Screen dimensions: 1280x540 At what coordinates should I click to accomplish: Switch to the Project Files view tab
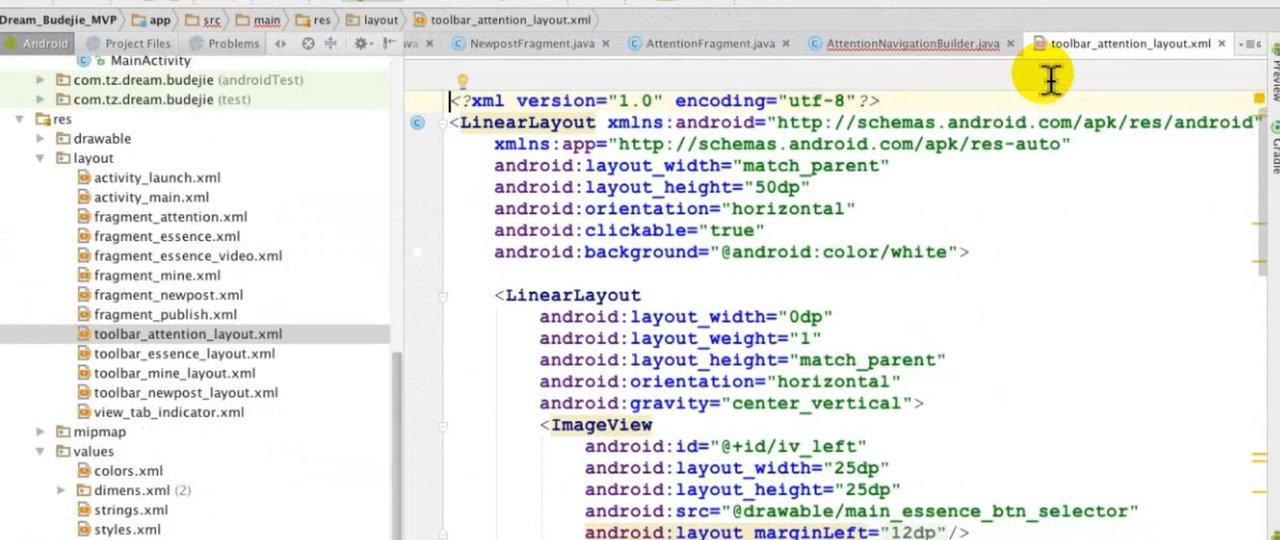(x=137, y=44)
